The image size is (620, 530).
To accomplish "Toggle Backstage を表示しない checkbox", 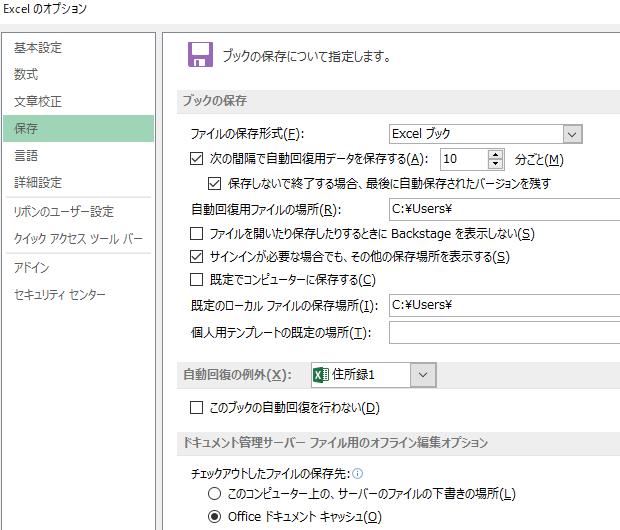I will 196,234.
